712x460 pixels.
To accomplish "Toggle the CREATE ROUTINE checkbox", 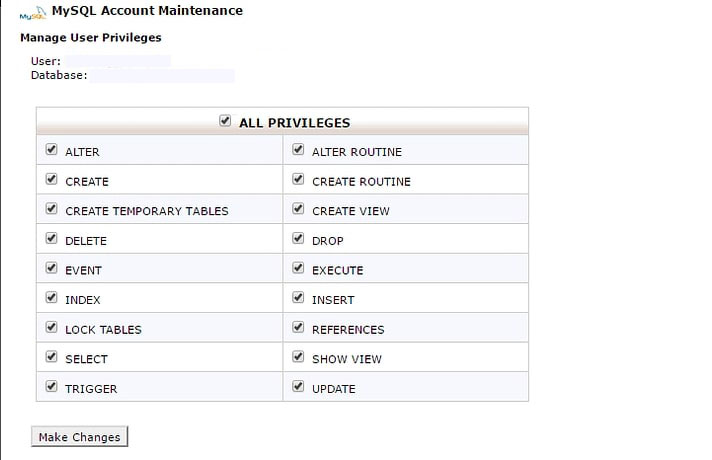I will (x=298, y=180).
